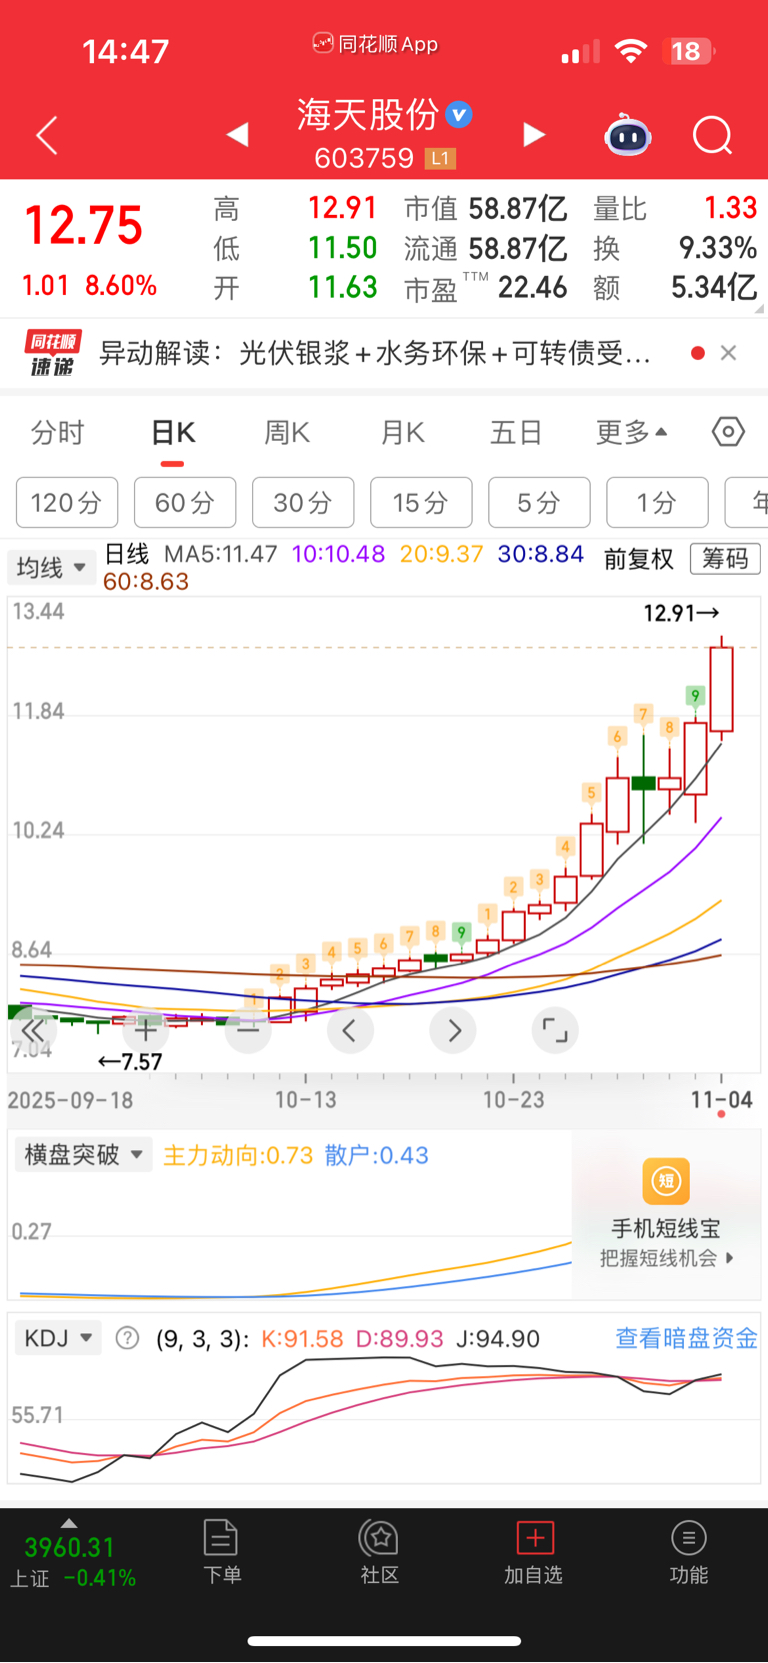
Task: Select the 15分 period
Action: click(421, 502)
